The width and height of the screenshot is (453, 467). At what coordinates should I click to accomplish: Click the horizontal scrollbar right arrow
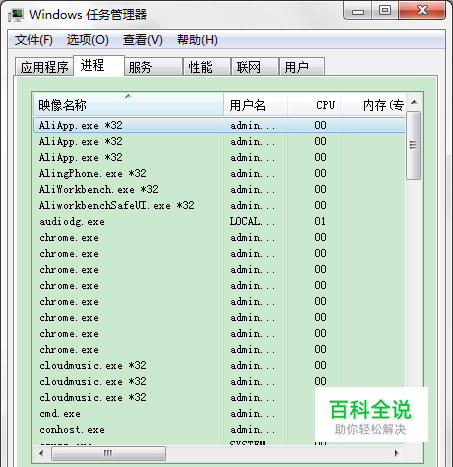[x=396, y=454]
